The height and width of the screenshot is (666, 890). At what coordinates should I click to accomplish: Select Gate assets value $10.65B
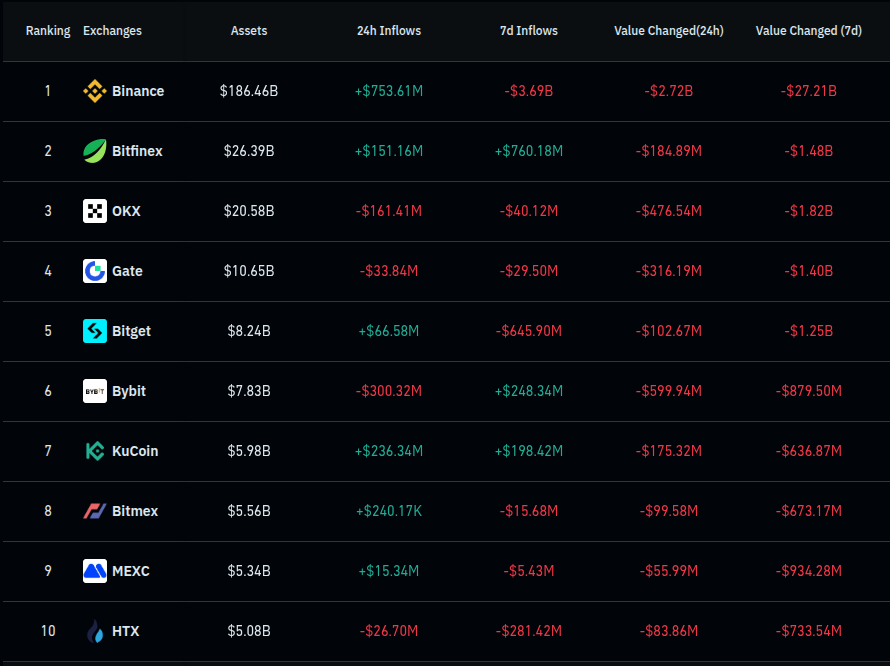click(249, 271)
